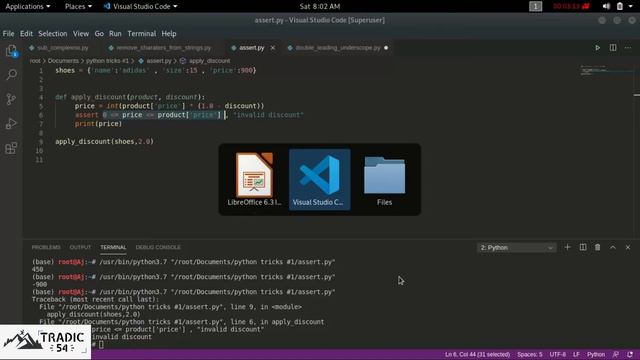The image size is (640, 360).
Task: Switch to double_leading_underscore.py tab
Action: [x=338, y=48]
